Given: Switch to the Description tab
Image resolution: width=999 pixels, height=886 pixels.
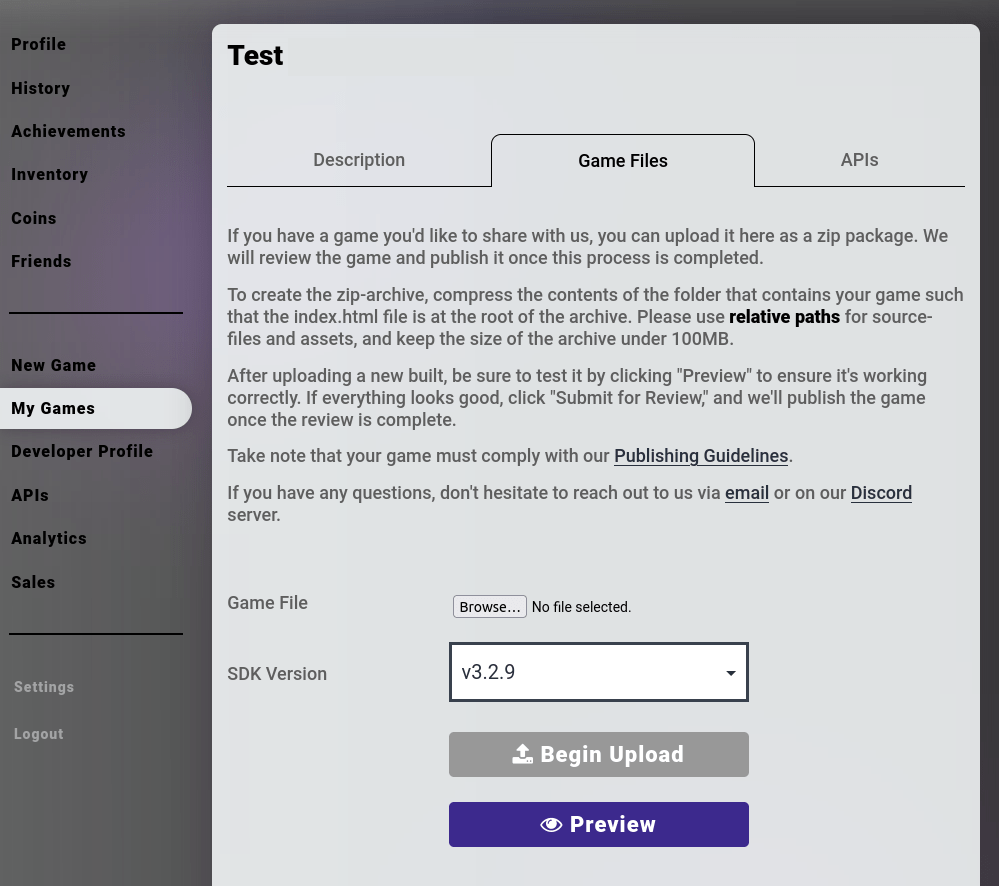Looking at the screenshot, I should (x=359, y=160).
